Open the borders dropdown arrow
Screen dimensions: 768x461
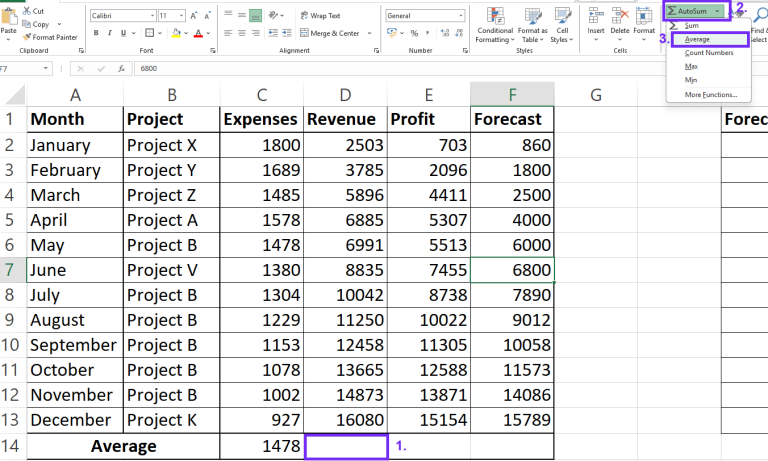pyautogui.click(x=160, y=33)
